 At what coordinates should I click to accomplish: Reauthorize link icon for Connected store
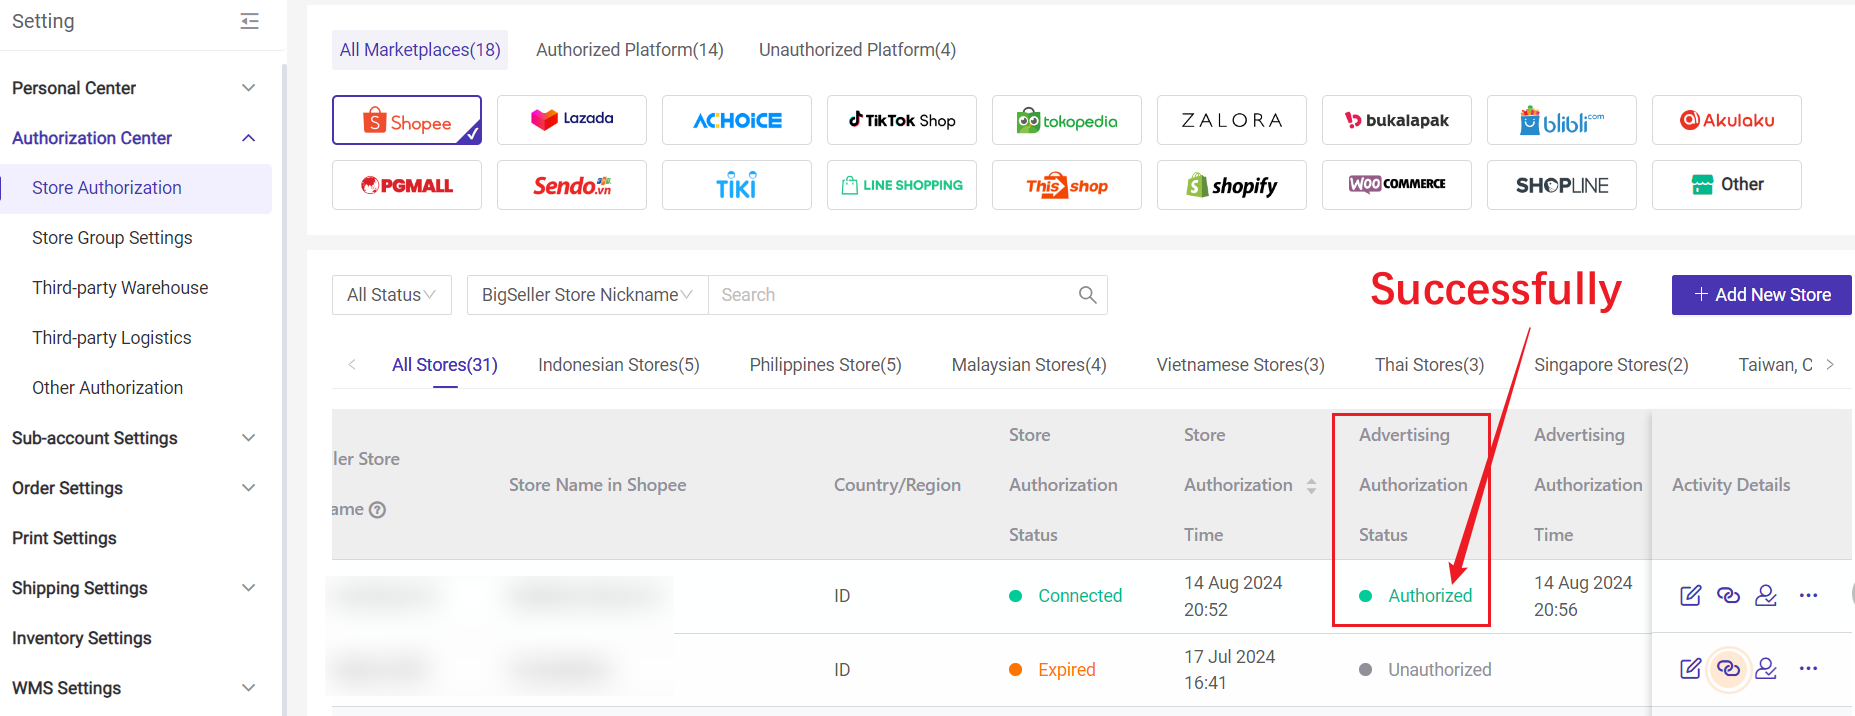click(x=1728, y=595)
